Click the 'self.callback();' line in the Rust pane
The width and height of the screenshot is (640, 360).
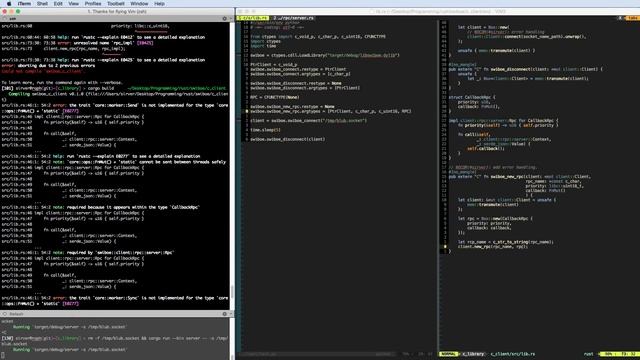[486, 149]
